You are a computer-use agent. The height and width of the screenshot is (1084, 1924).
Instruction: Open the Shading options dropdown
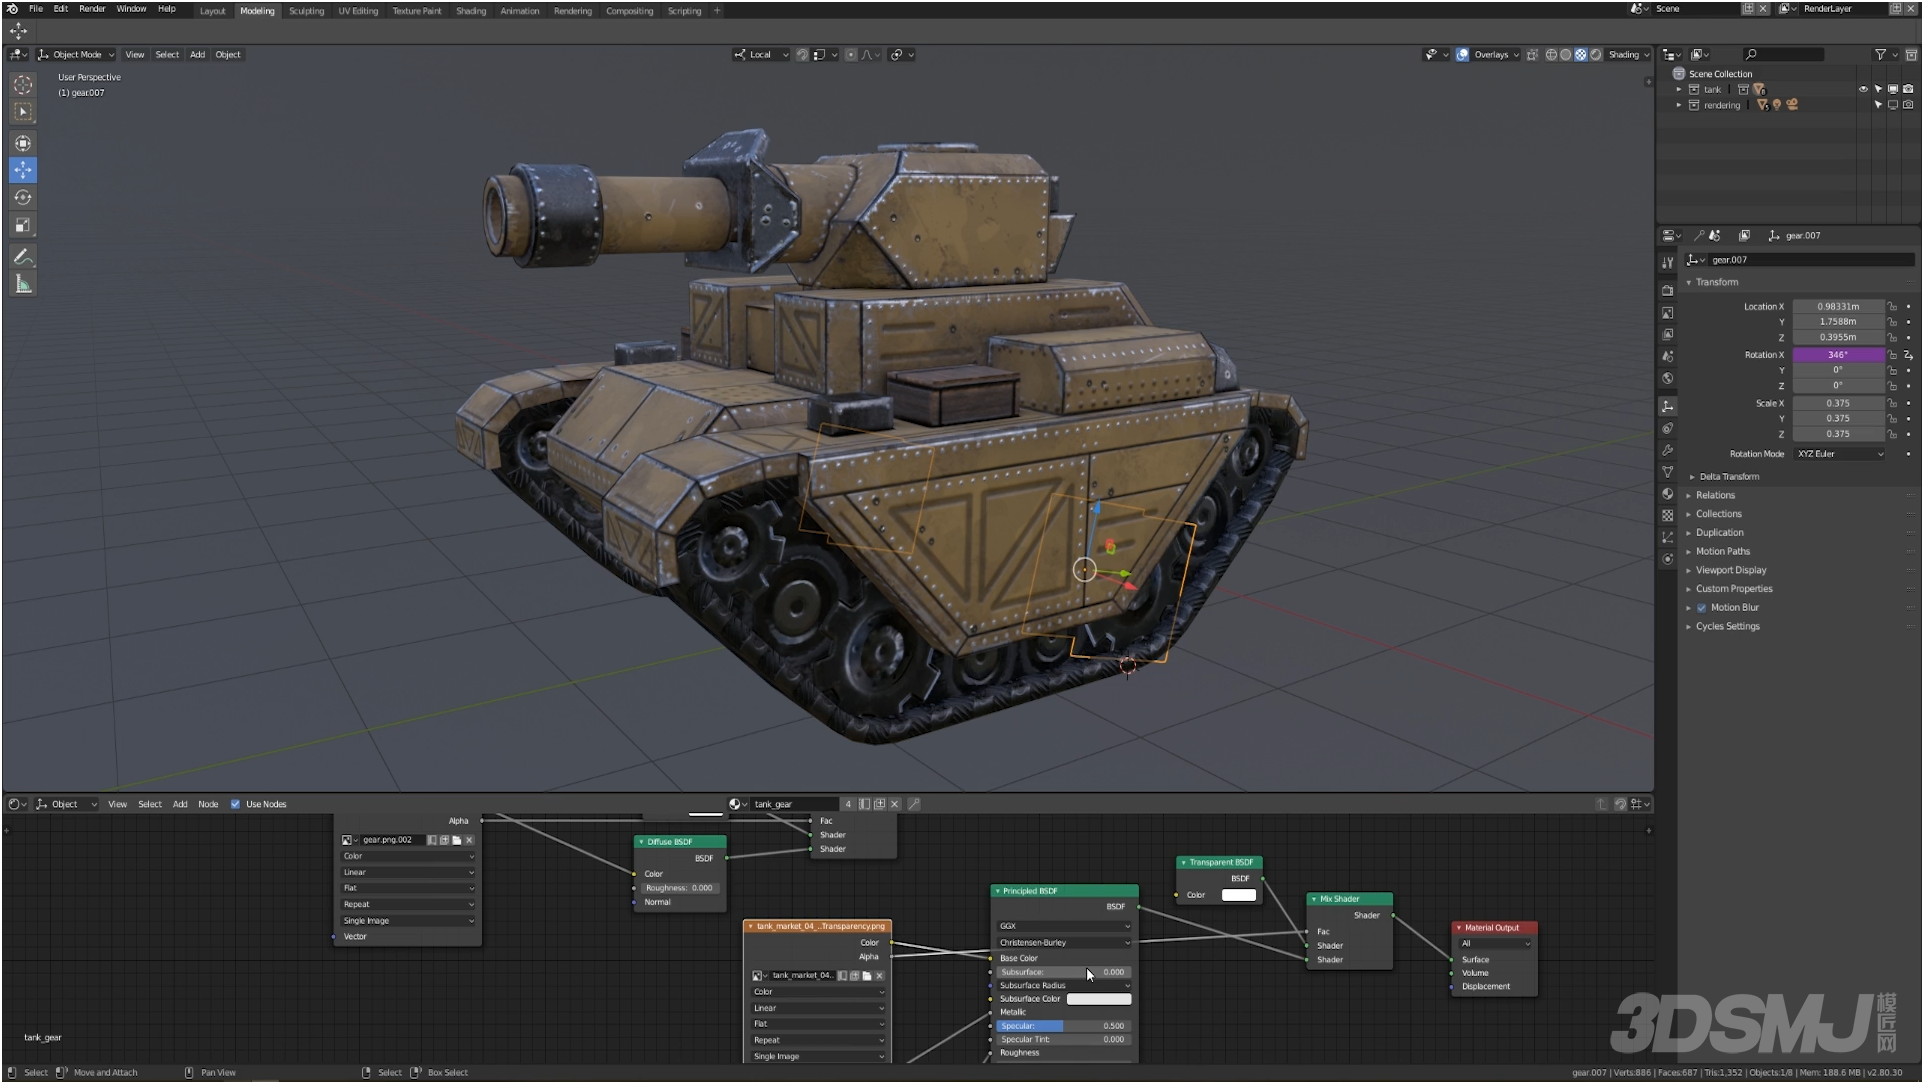1629,55
